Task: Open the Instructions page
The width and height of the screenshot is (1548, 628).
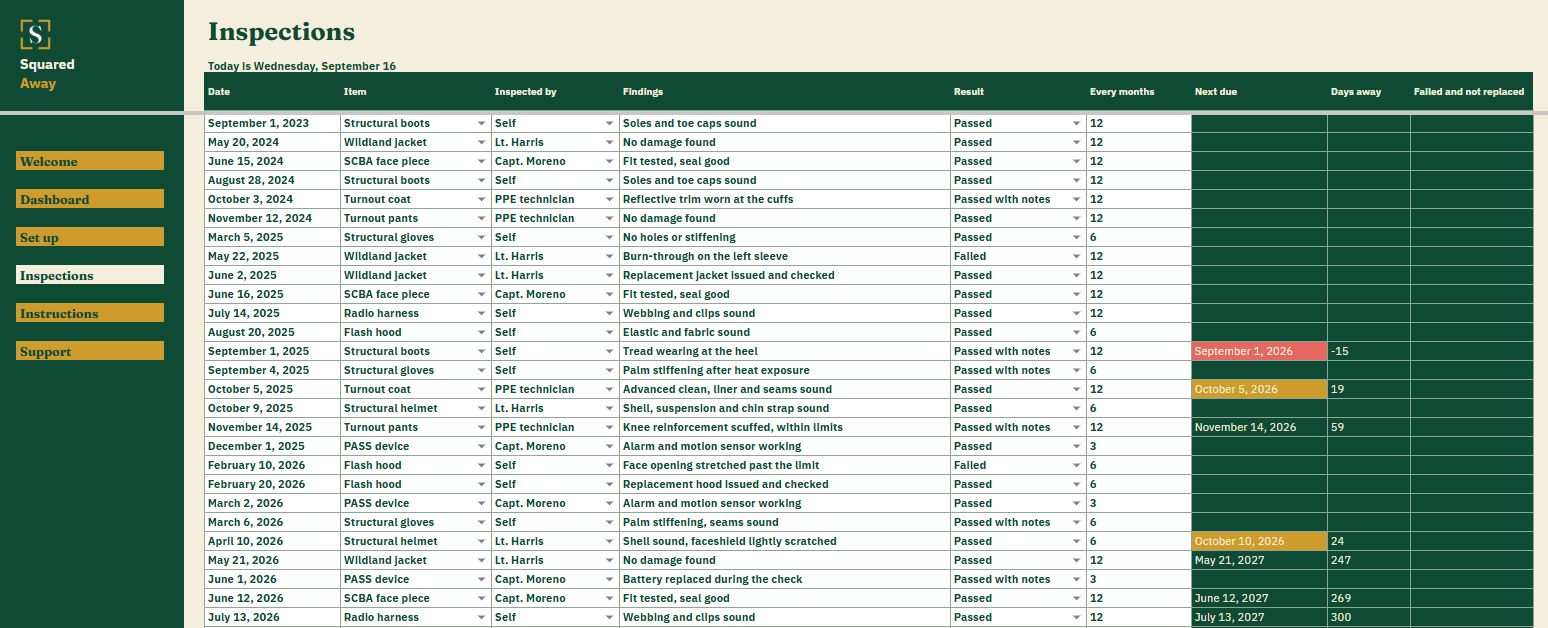Action: [90, 313]
